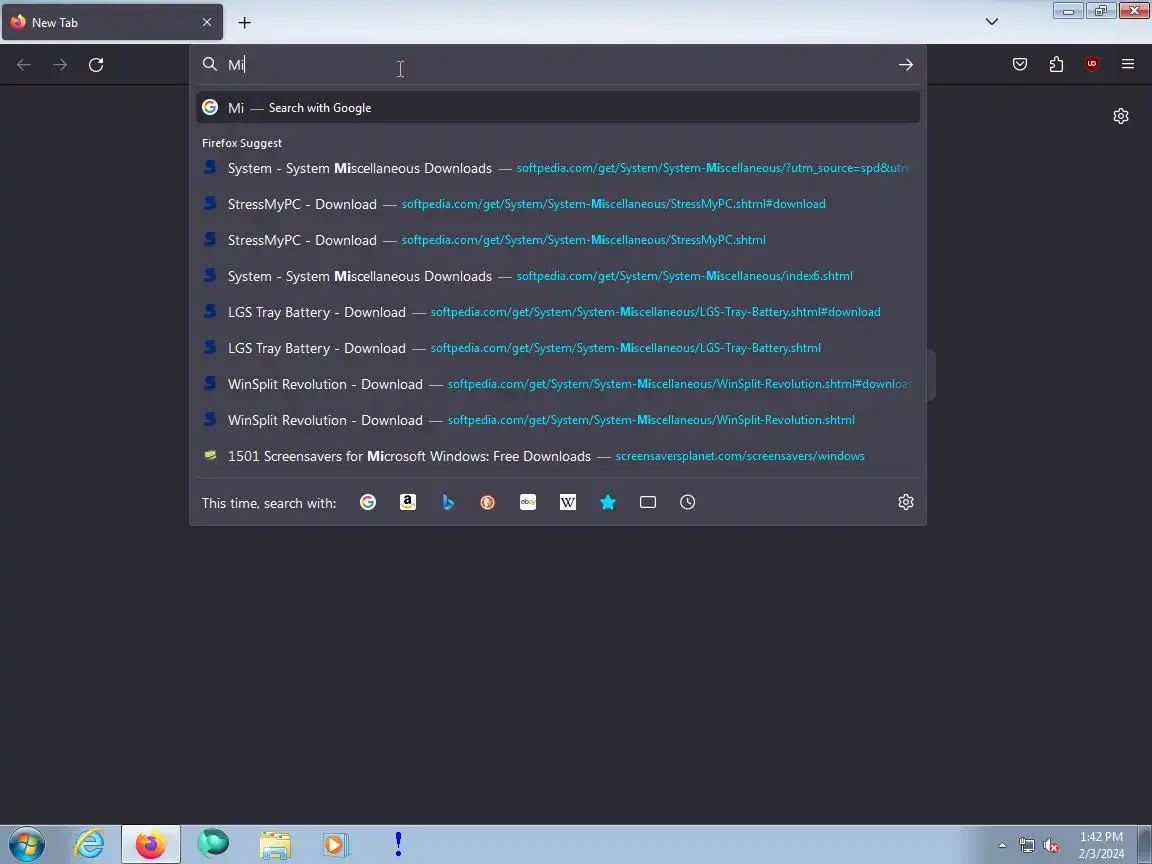Open the Windows Start menu
Viewport: 1152px width, 864px height.
pos(26,845)
